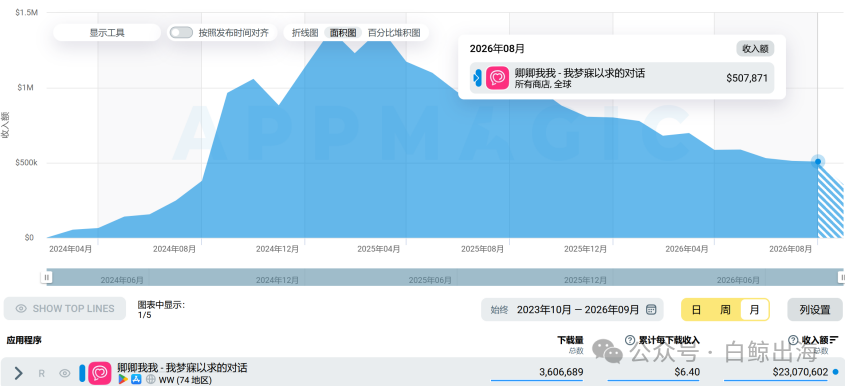
Task: Click value $6.40 in row
Action: [687, 371]
